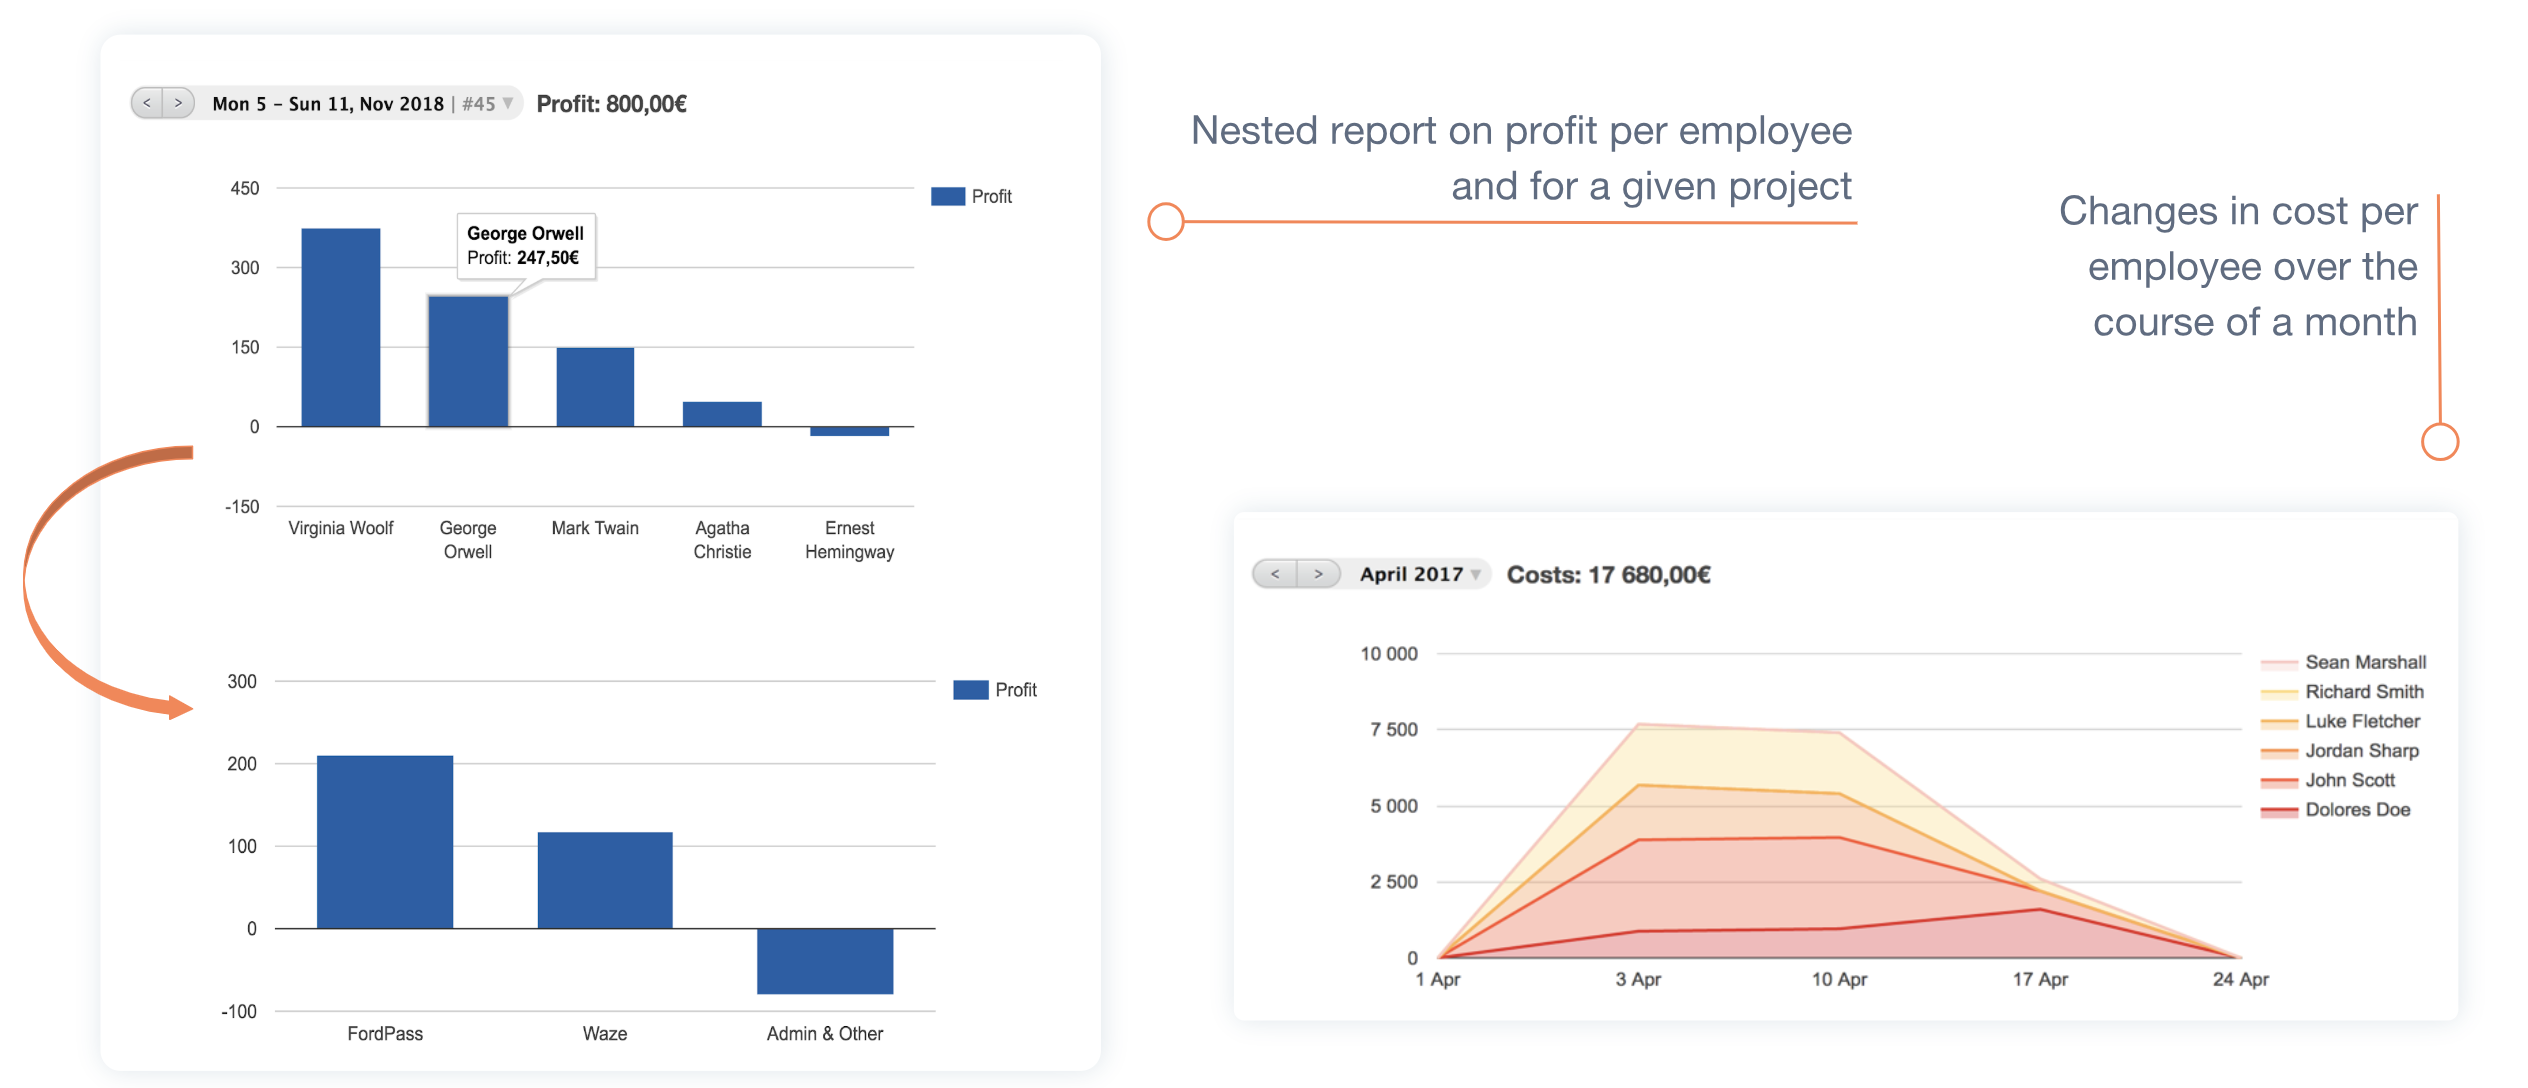The width and height of the screenshot is (2528, 1088).
Task: Open the week #45 date dropdown
Action: (364, 104)
